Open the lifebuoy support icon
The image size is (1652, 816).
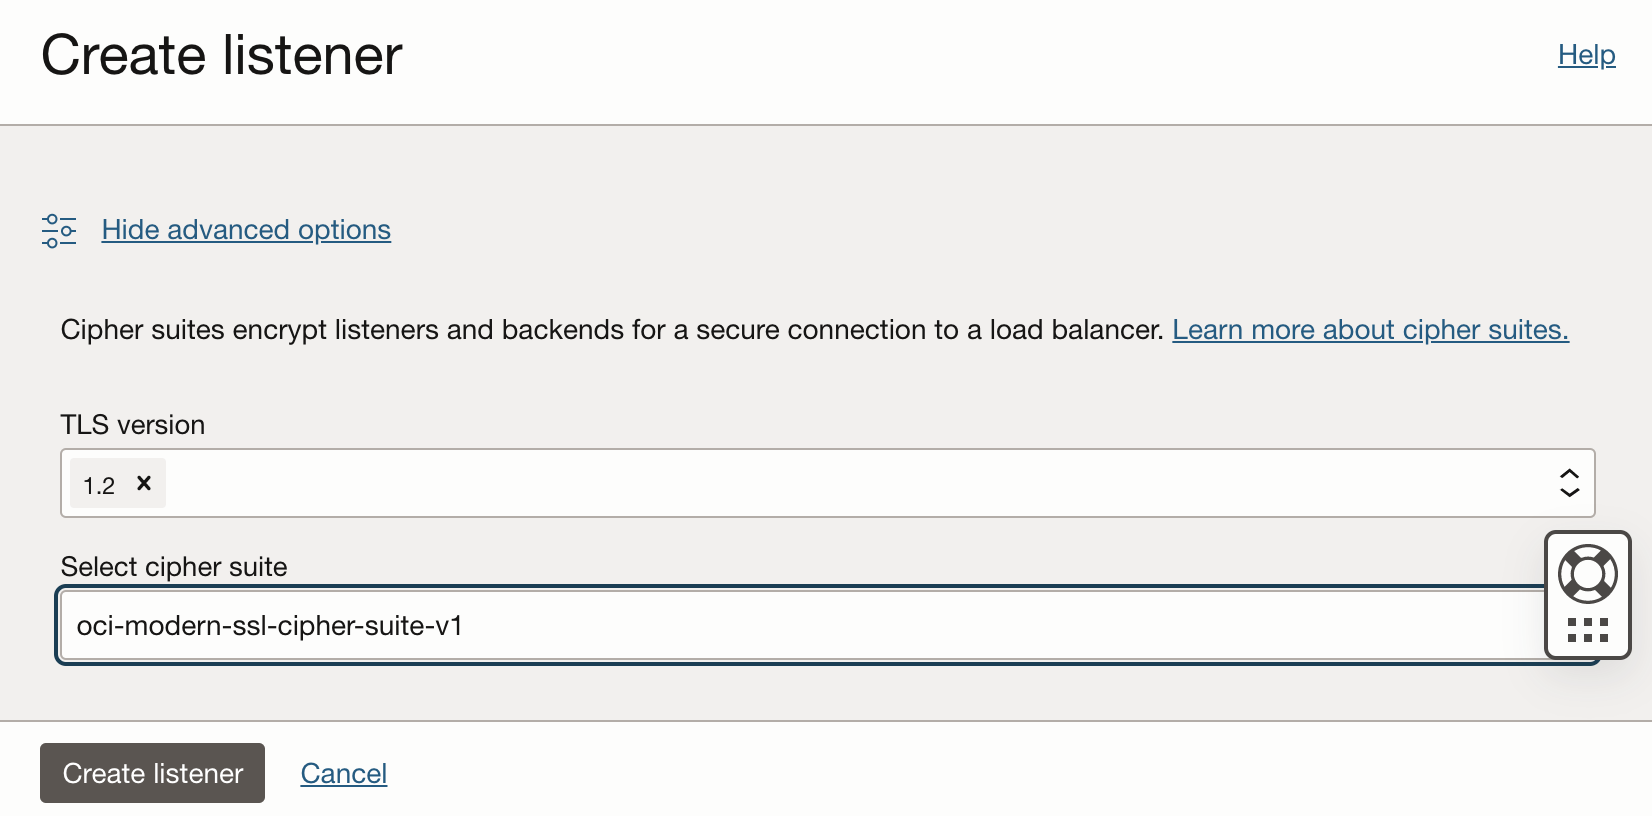[x=1587, y=574]
